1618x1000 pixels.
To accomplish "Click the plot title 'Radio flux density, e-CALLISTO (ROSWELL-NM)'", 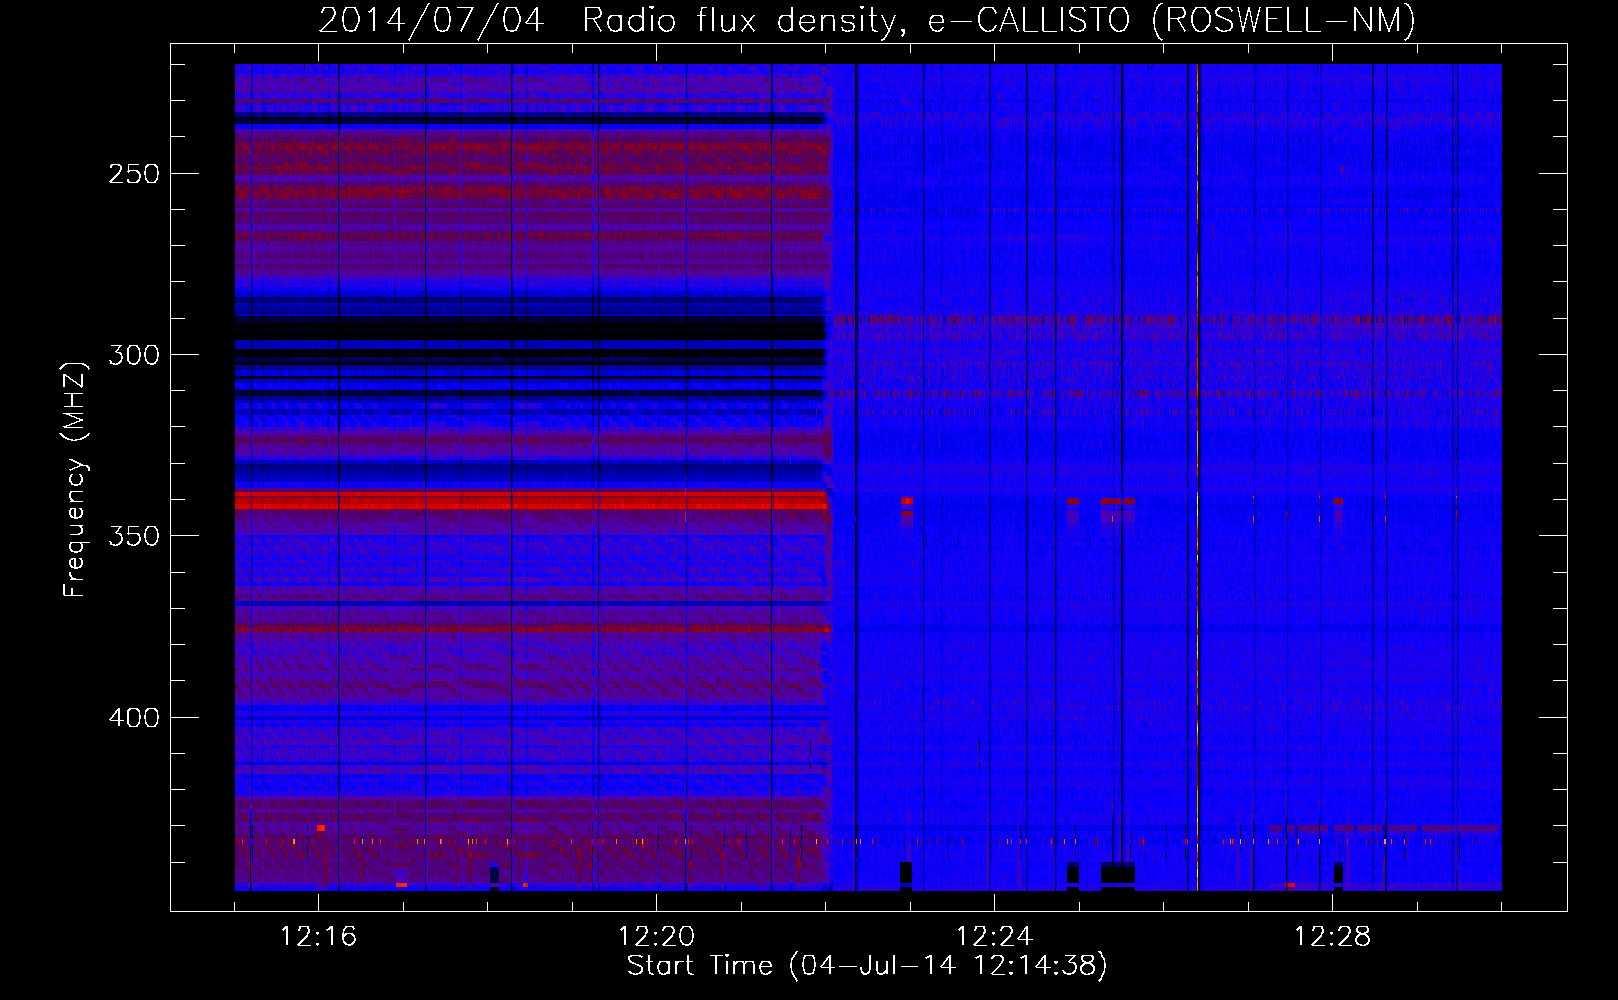I will pyautogui.click(x=999, y=20).
